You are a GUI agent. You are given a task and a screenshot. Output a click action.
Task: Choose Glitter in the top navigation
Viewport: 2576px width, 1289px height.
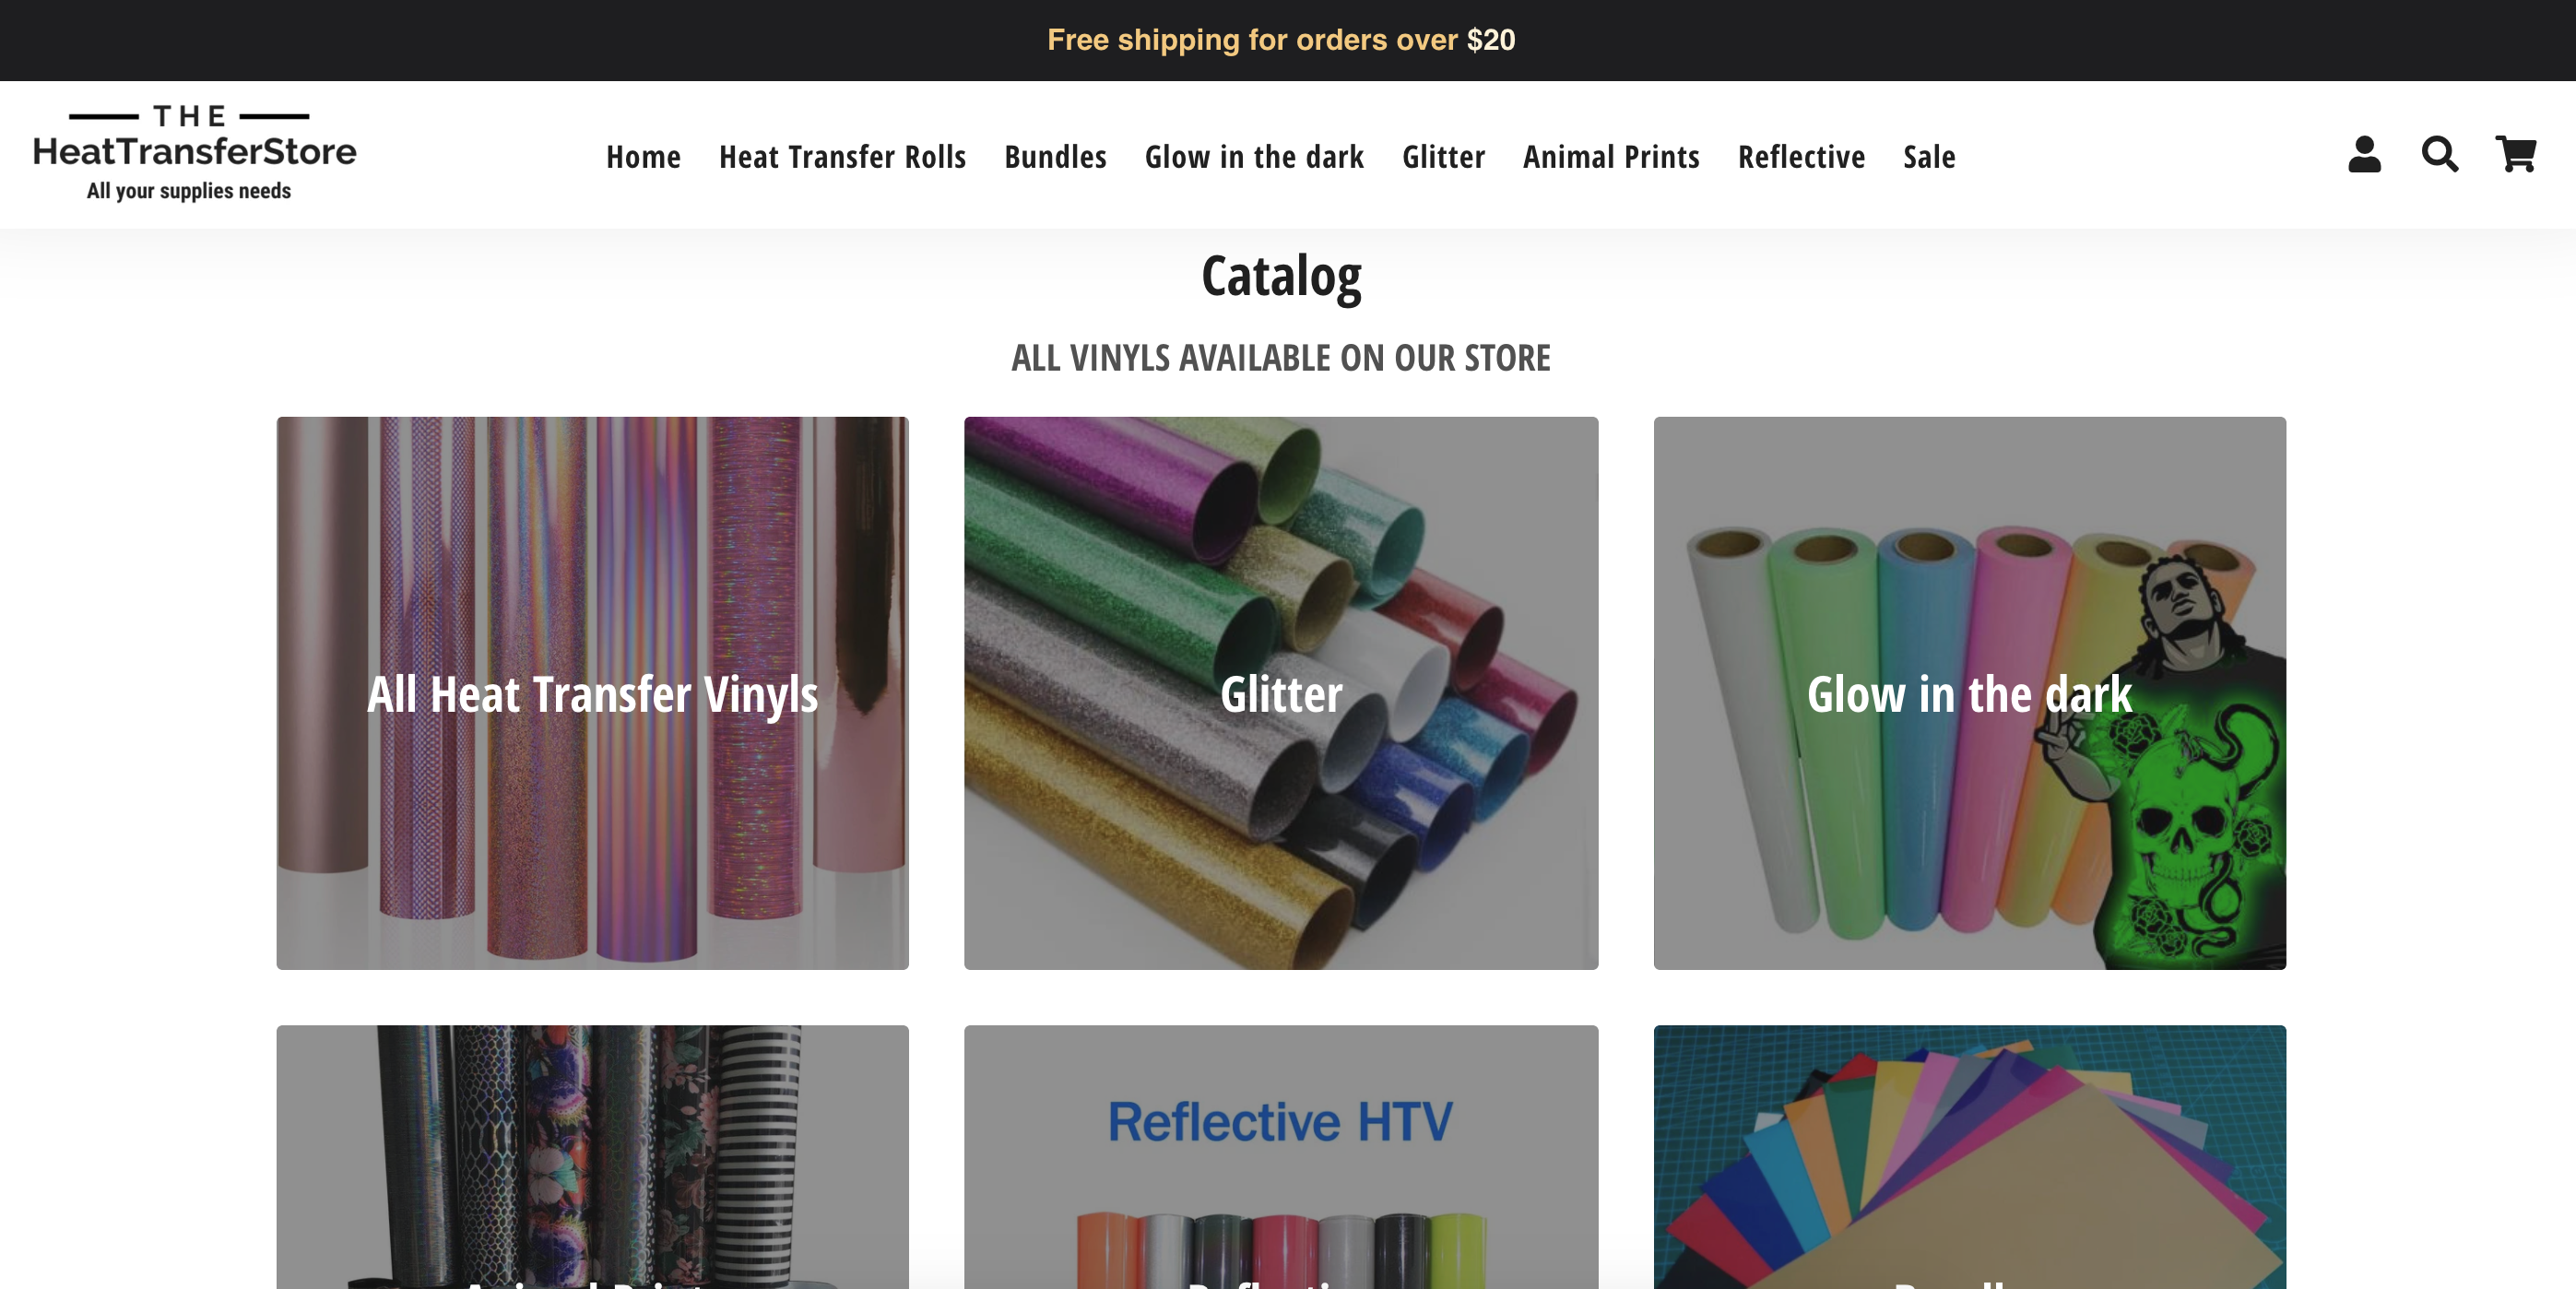point(1443,157)
